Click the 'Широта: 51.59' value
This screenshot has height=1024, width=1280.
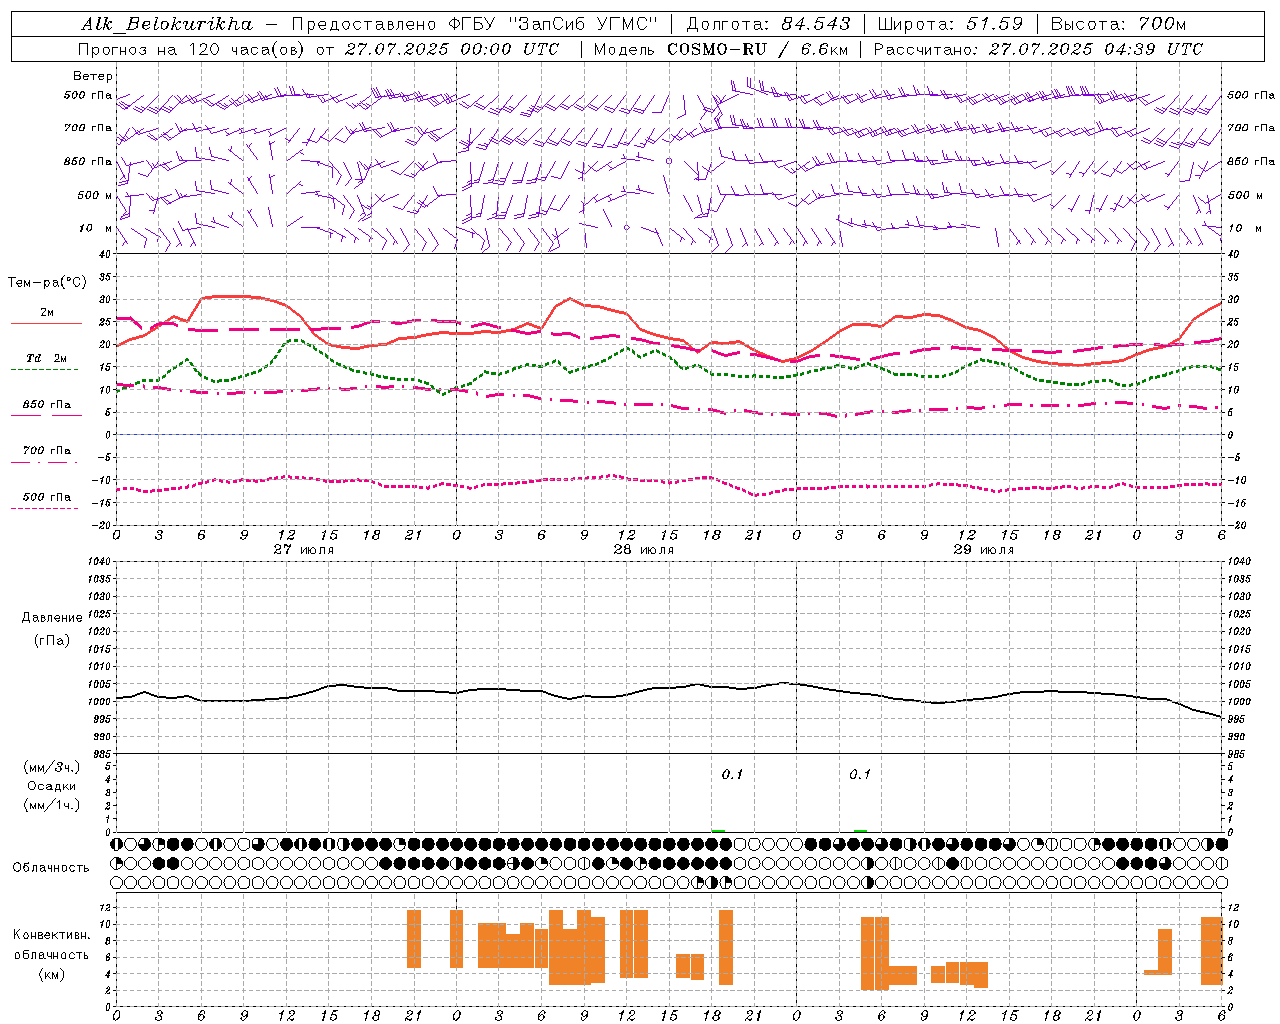click(x=950, y=24)
